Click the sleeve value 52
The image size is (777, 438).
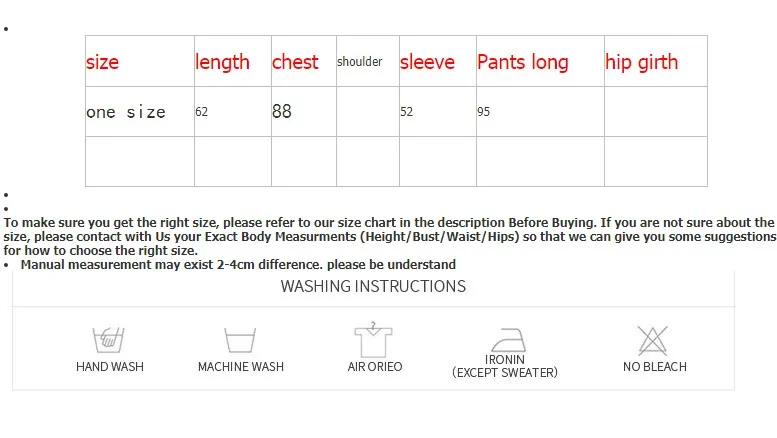[406, 111]
